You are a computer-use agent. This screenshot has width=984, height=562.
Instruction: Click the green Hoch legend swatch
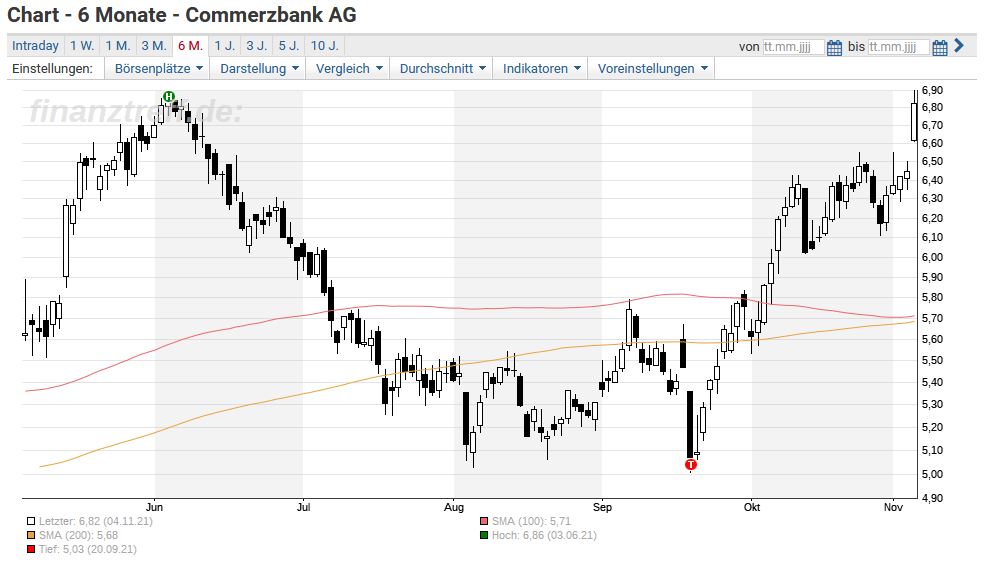coord(484,535)
